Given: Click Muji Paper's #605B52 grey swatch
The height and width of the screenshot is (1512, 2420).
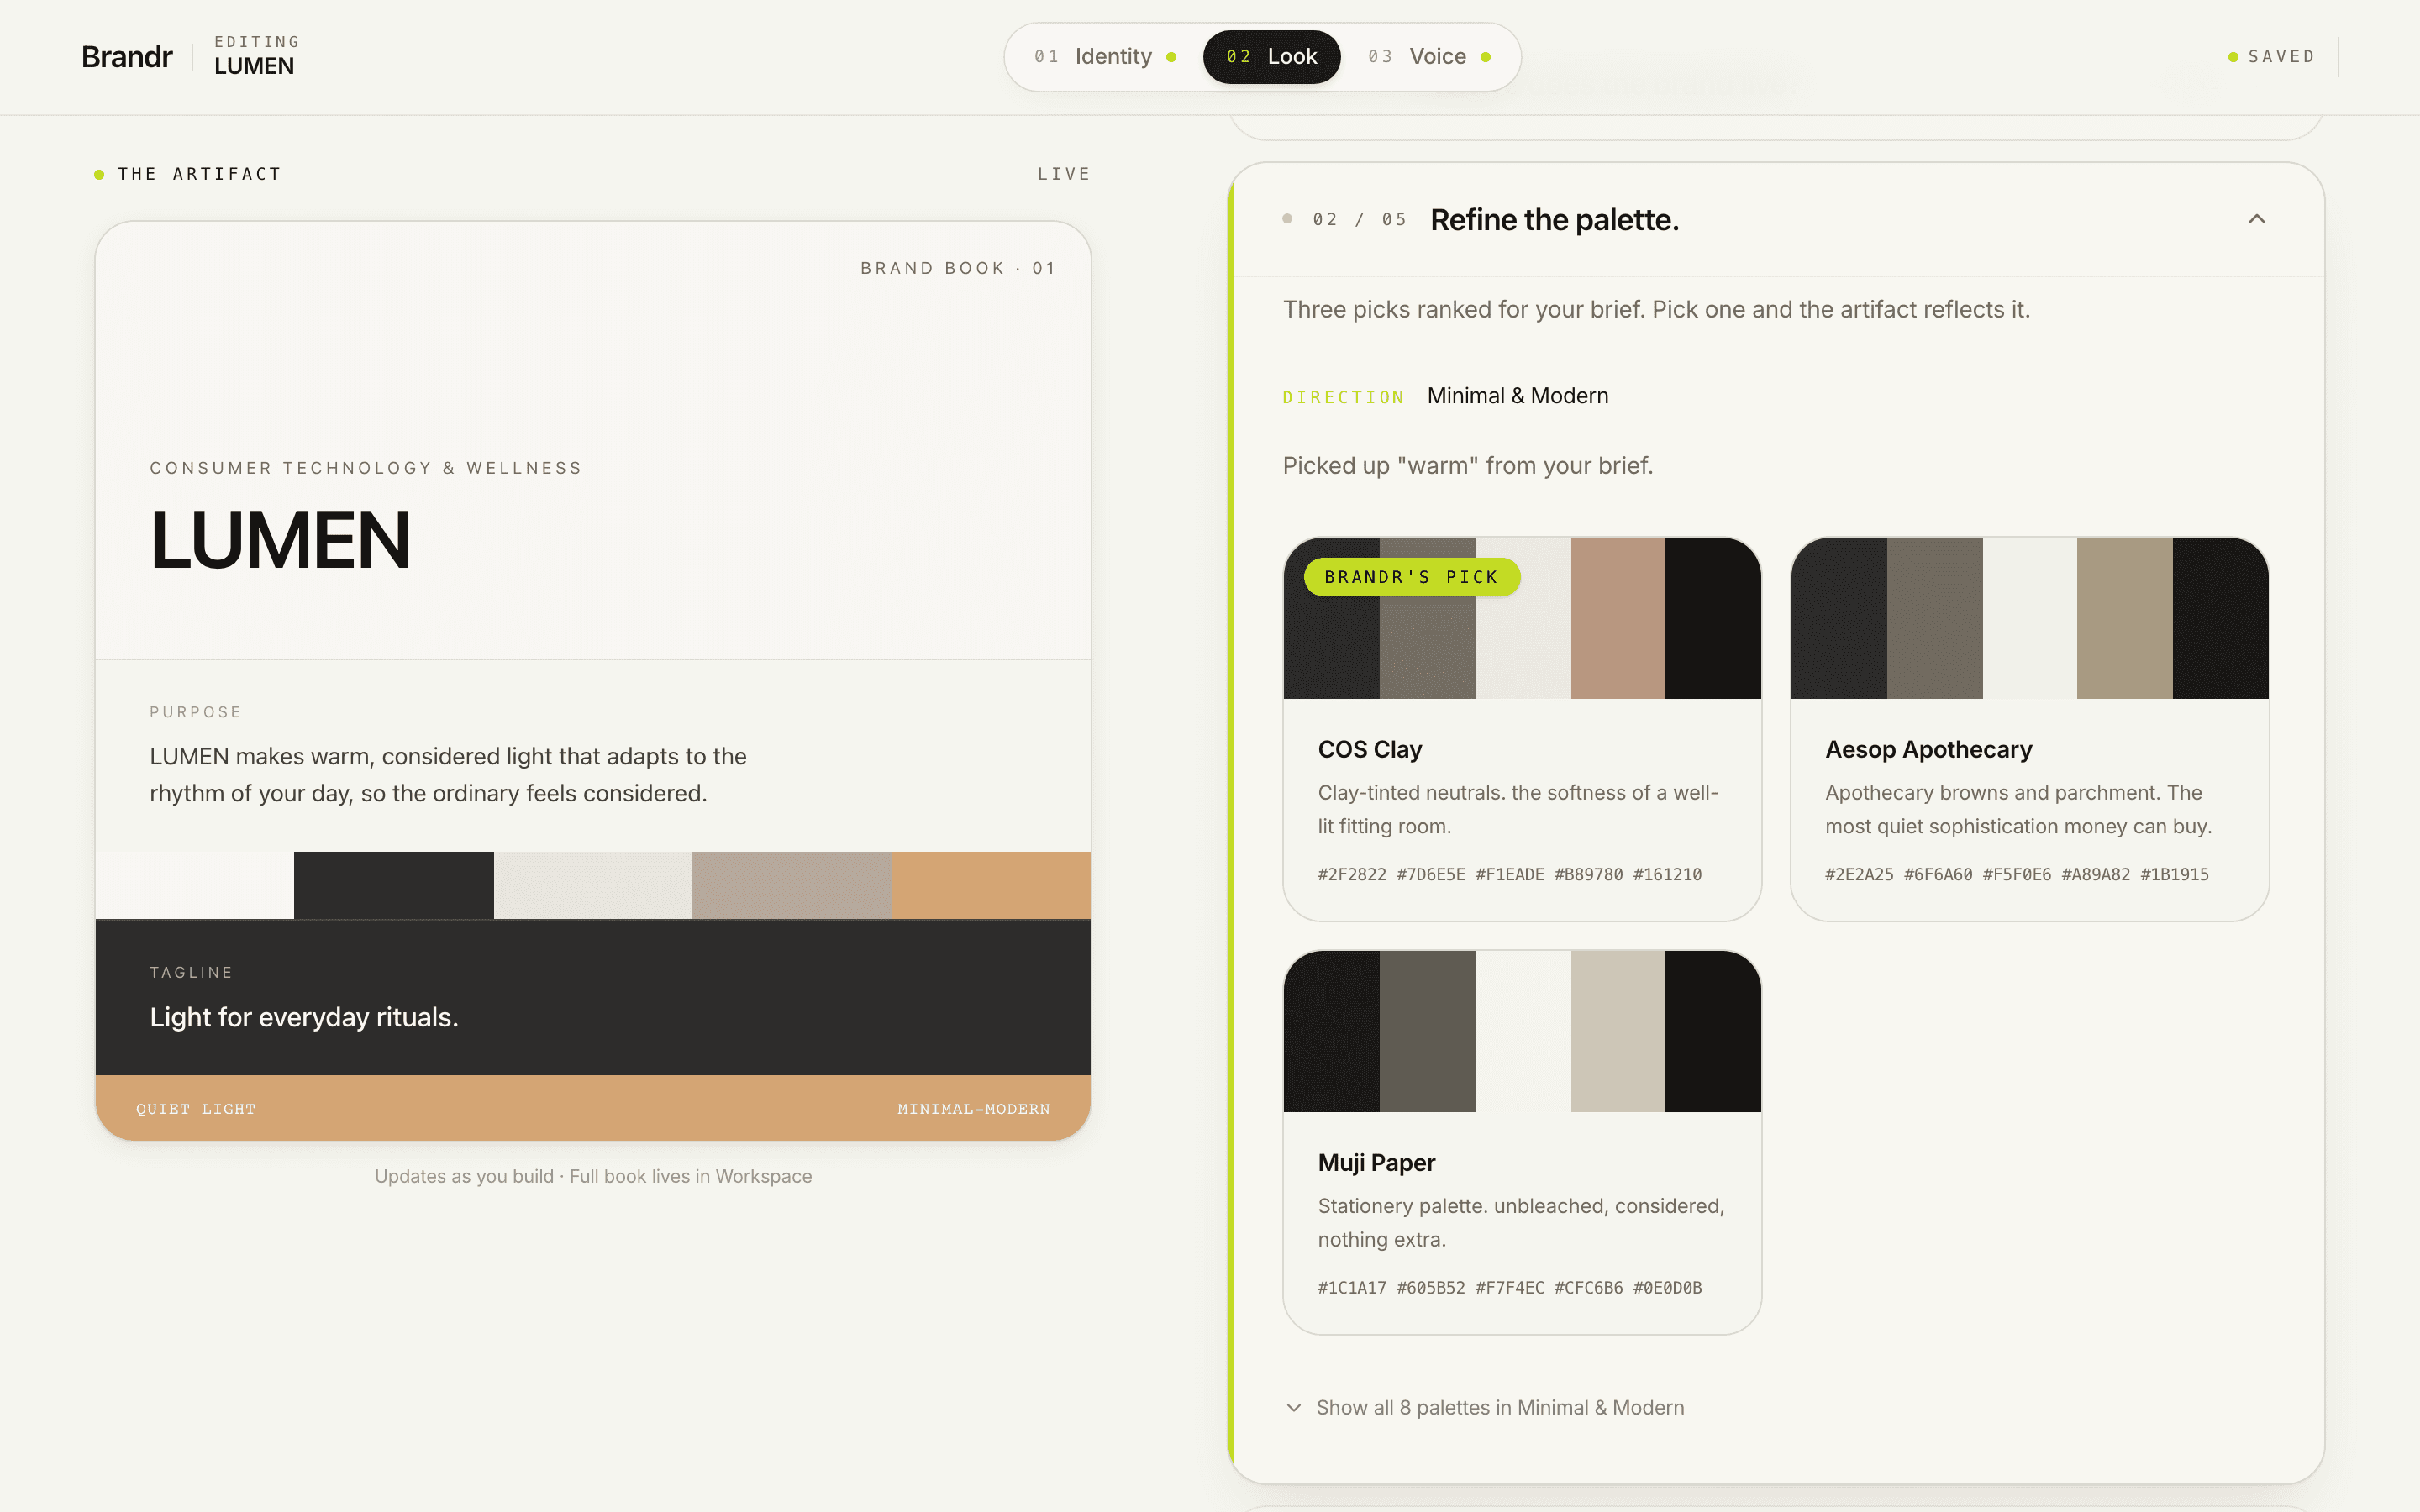Looking at the screenshot, I should pyautogui.click(x=1427, y=1031).
